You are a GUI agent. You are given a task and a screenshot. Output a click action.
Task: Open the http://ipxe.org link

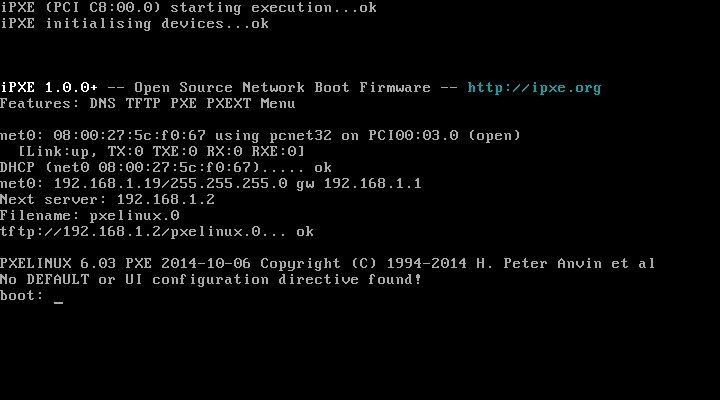(x=534, y=88)
